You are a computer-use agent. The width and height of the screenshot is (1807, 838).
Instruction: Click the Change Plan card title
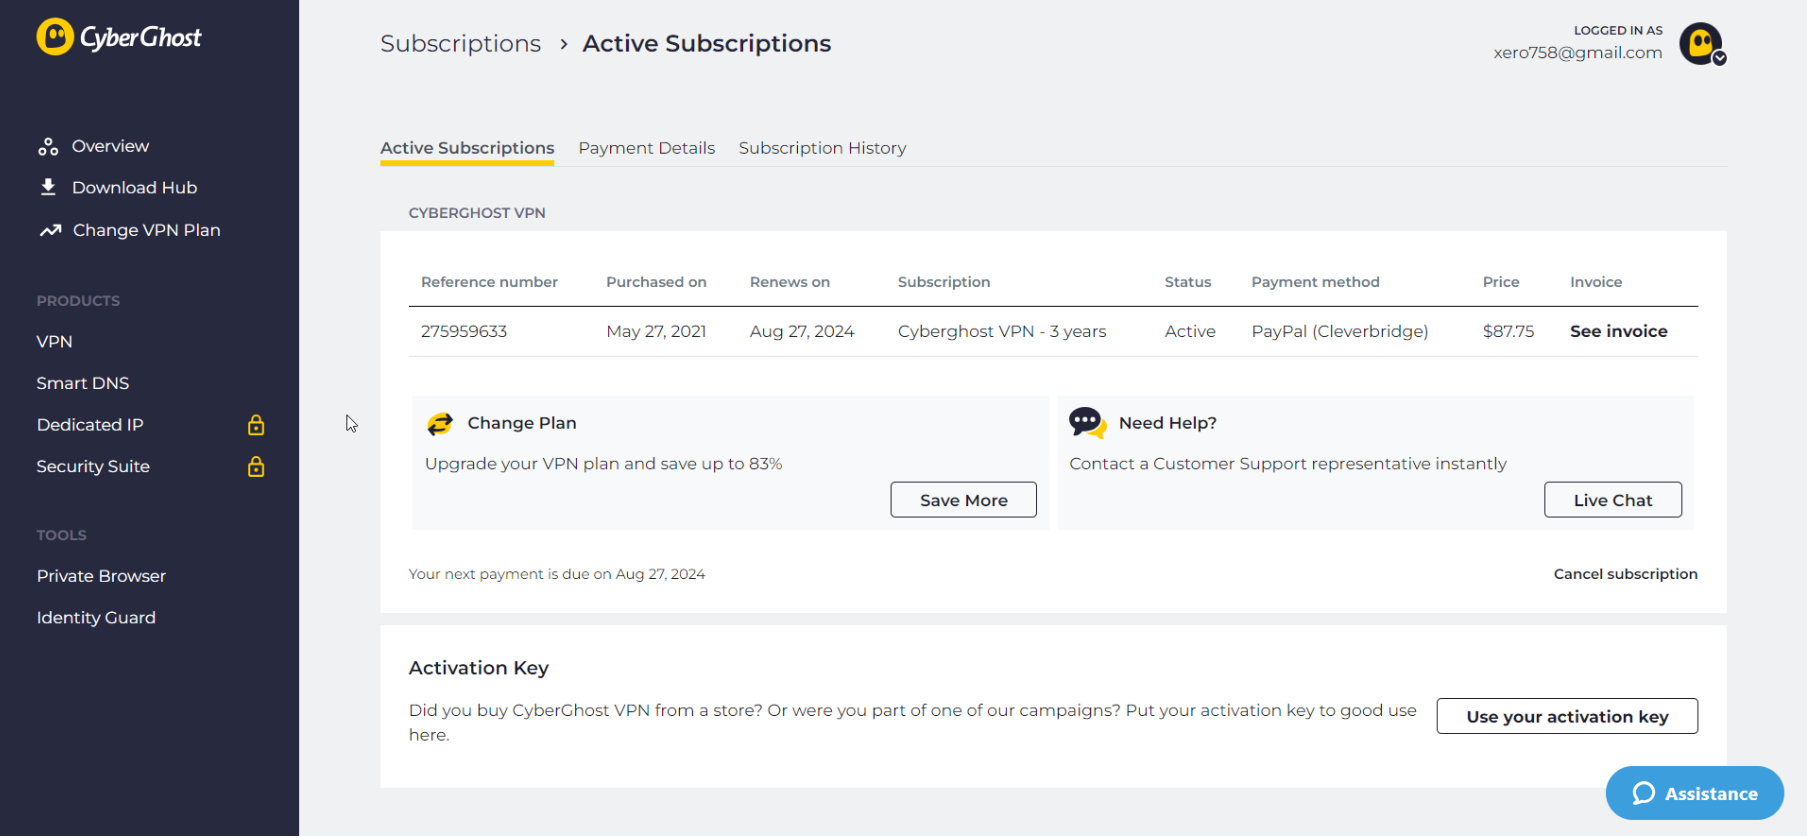point(522,423)
